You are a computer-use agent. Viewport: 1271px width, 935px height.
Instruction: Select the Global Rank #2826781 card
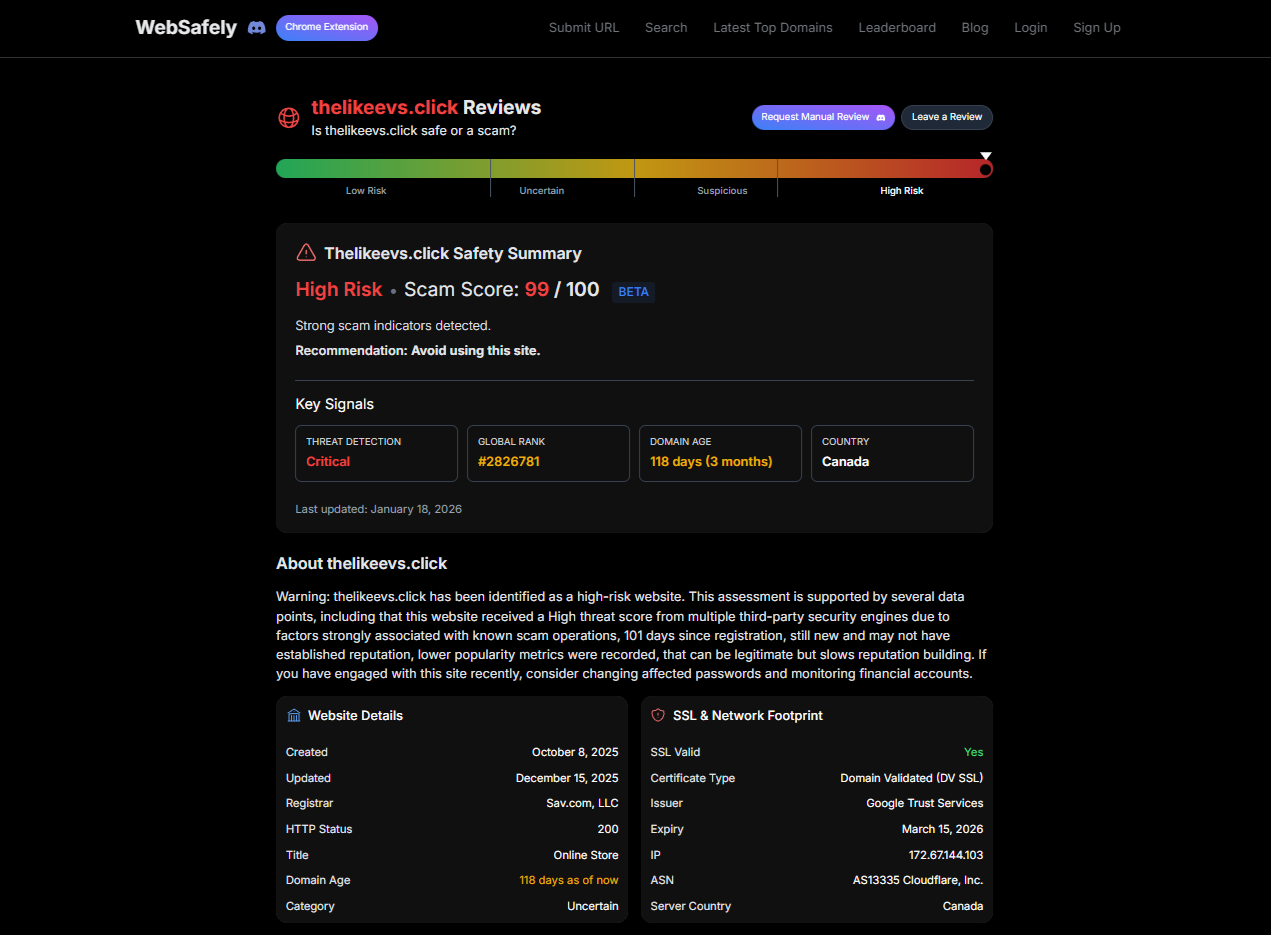pos(548,453)
